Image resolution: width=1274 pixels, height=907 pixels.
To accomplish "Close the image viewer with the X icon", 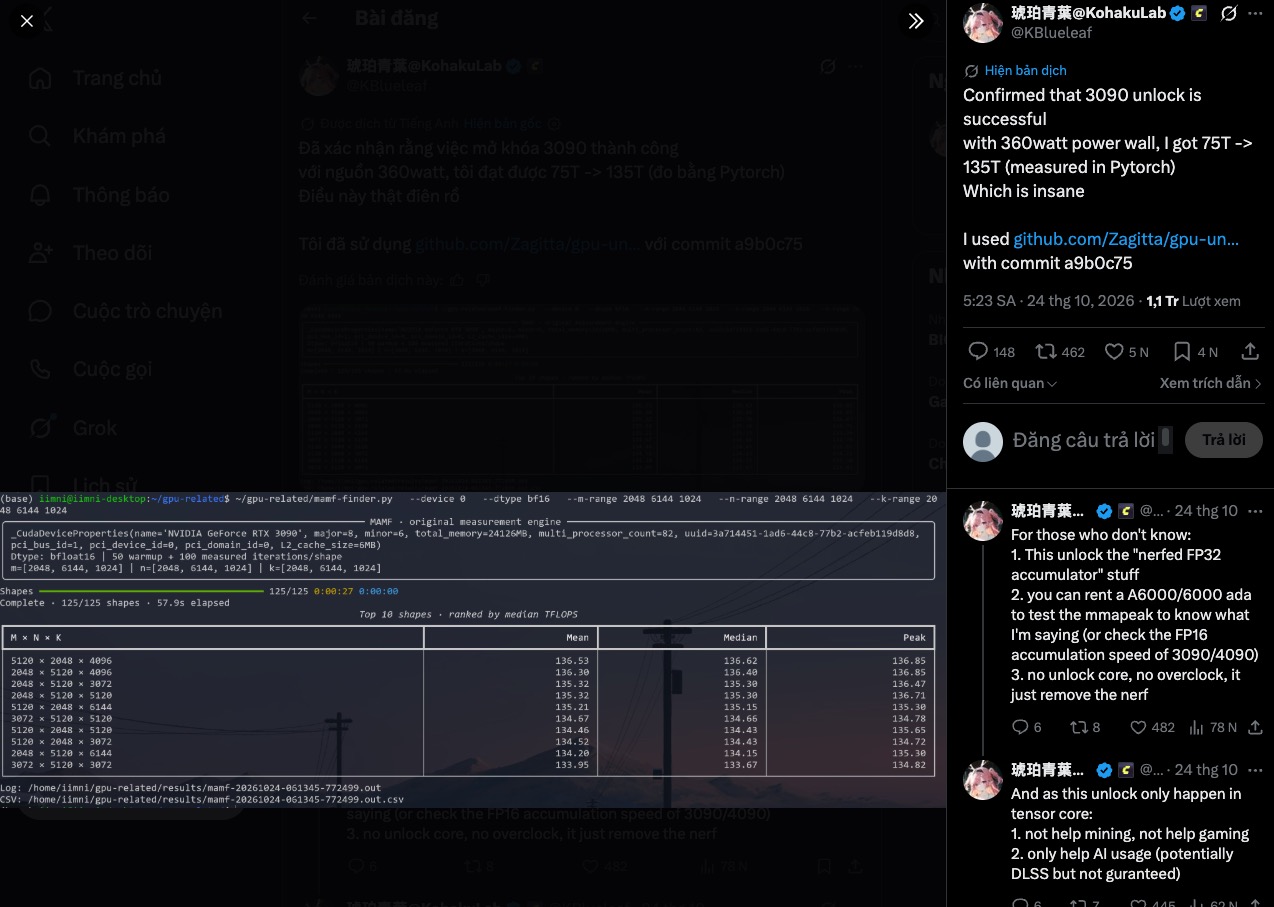I will (27, 21).
